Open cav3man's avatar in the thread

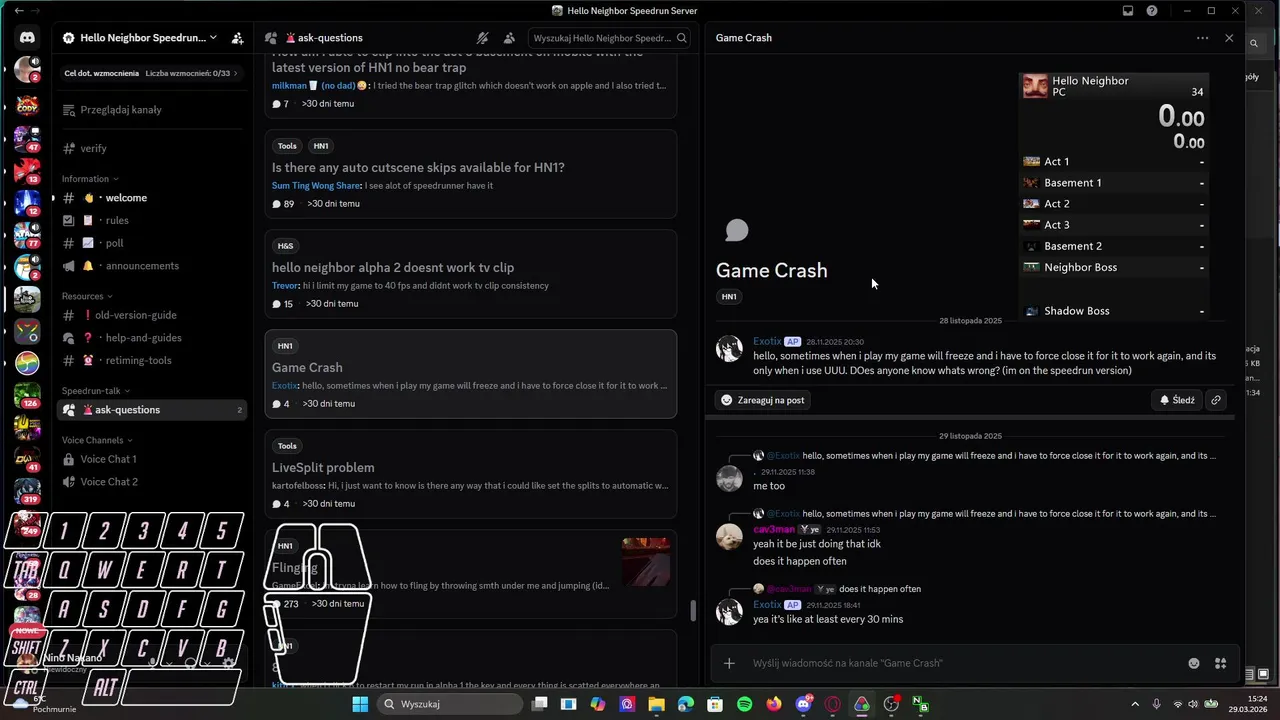point(729,536)
